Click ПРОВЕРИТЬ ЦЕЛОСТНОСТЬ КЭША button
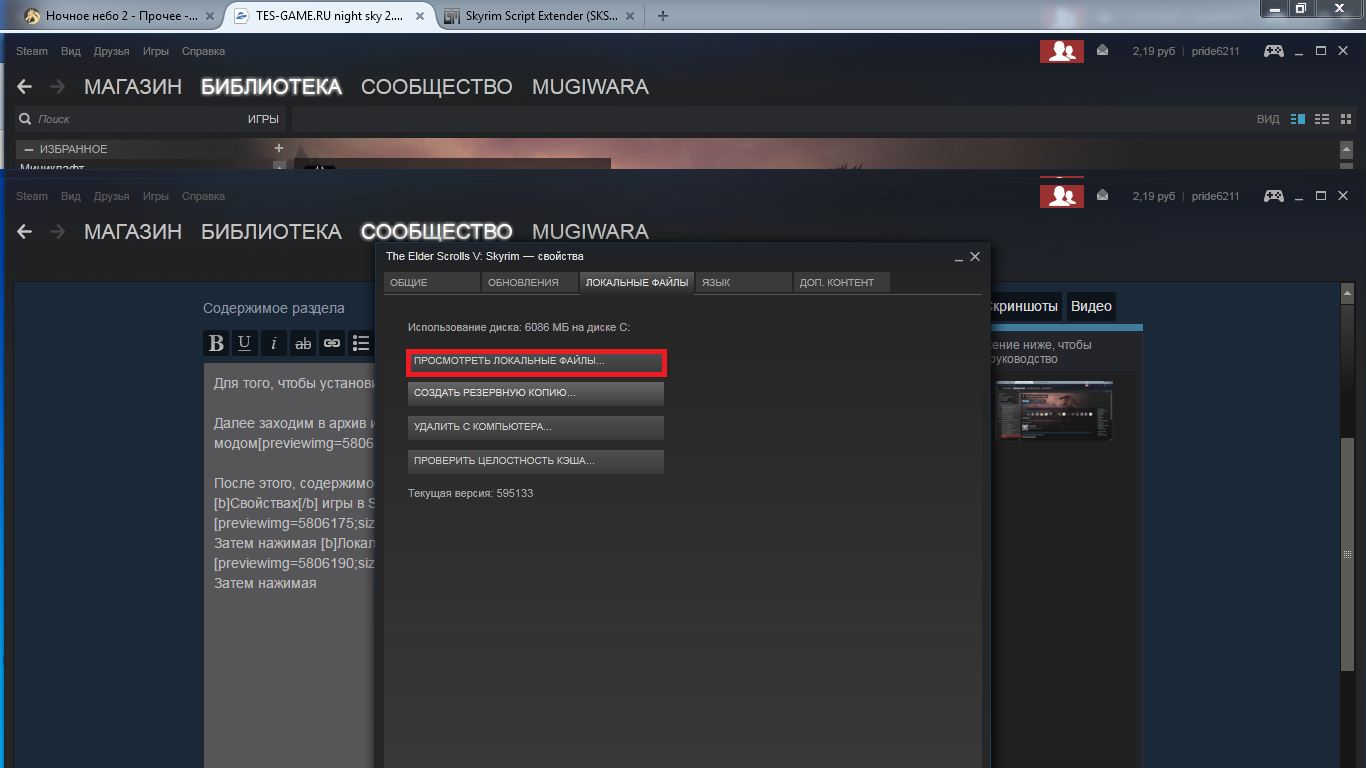Image resolution: width=1366 pixels, height=768 pixels. 536,461
